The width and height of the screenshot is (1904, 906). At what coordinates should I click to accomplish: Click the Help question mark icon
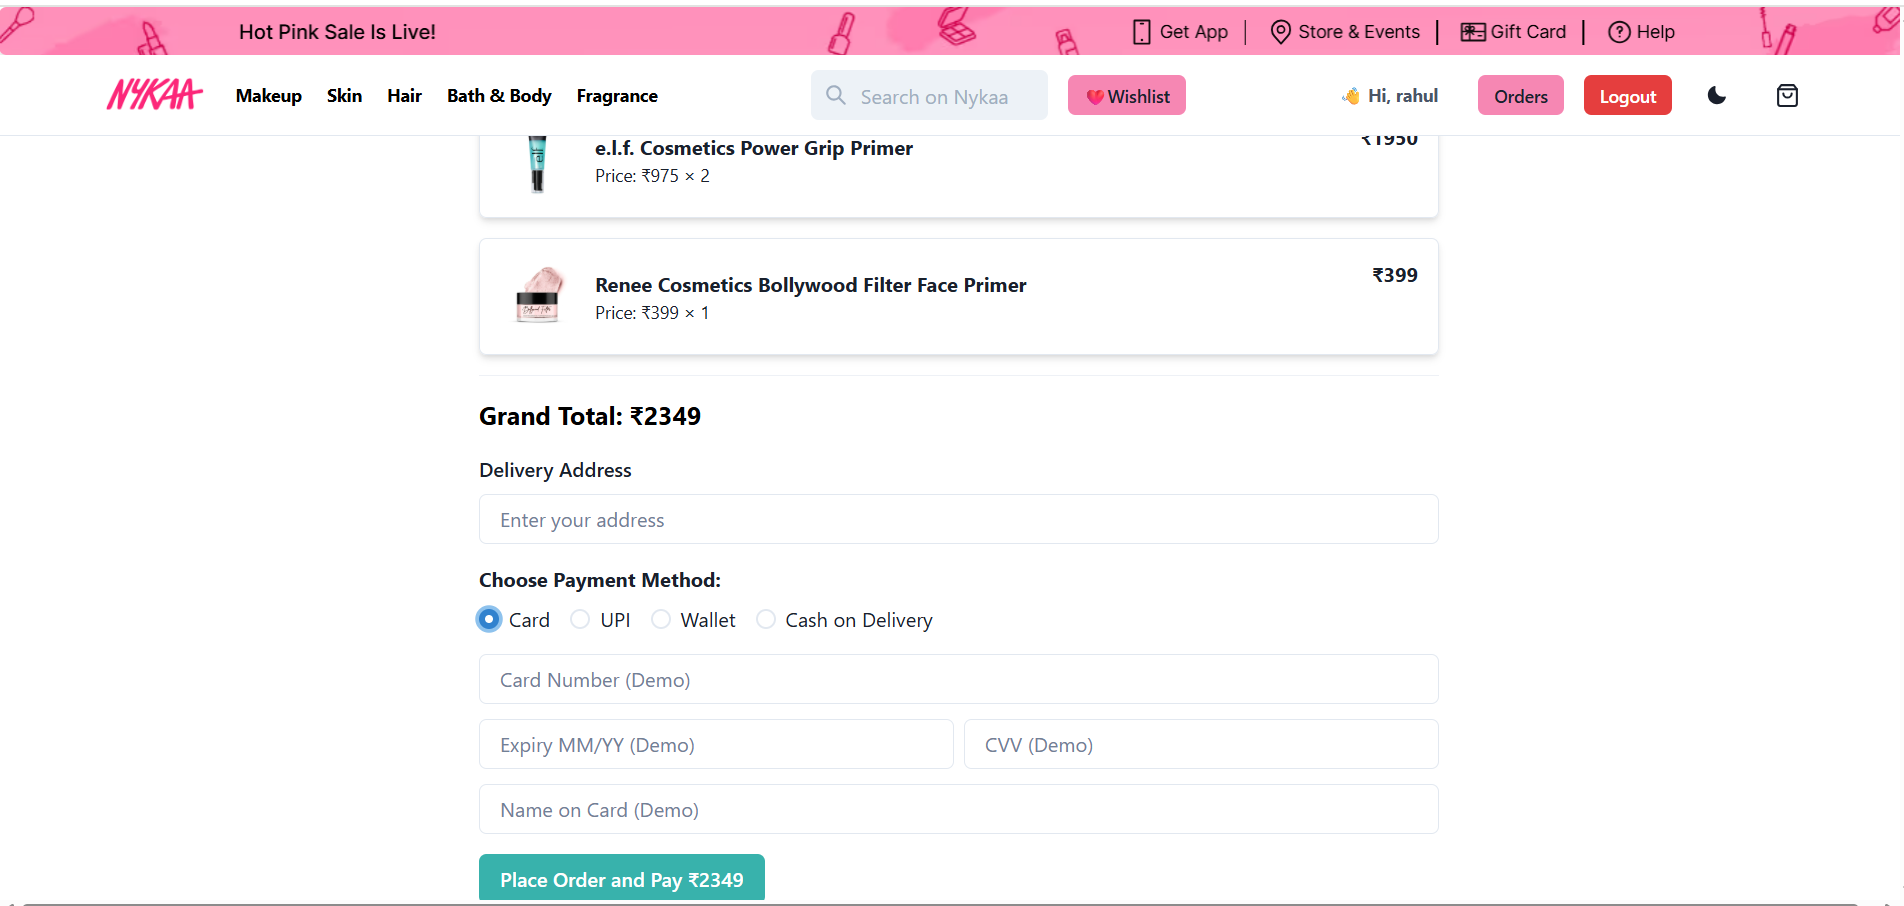coord(1619,32)
